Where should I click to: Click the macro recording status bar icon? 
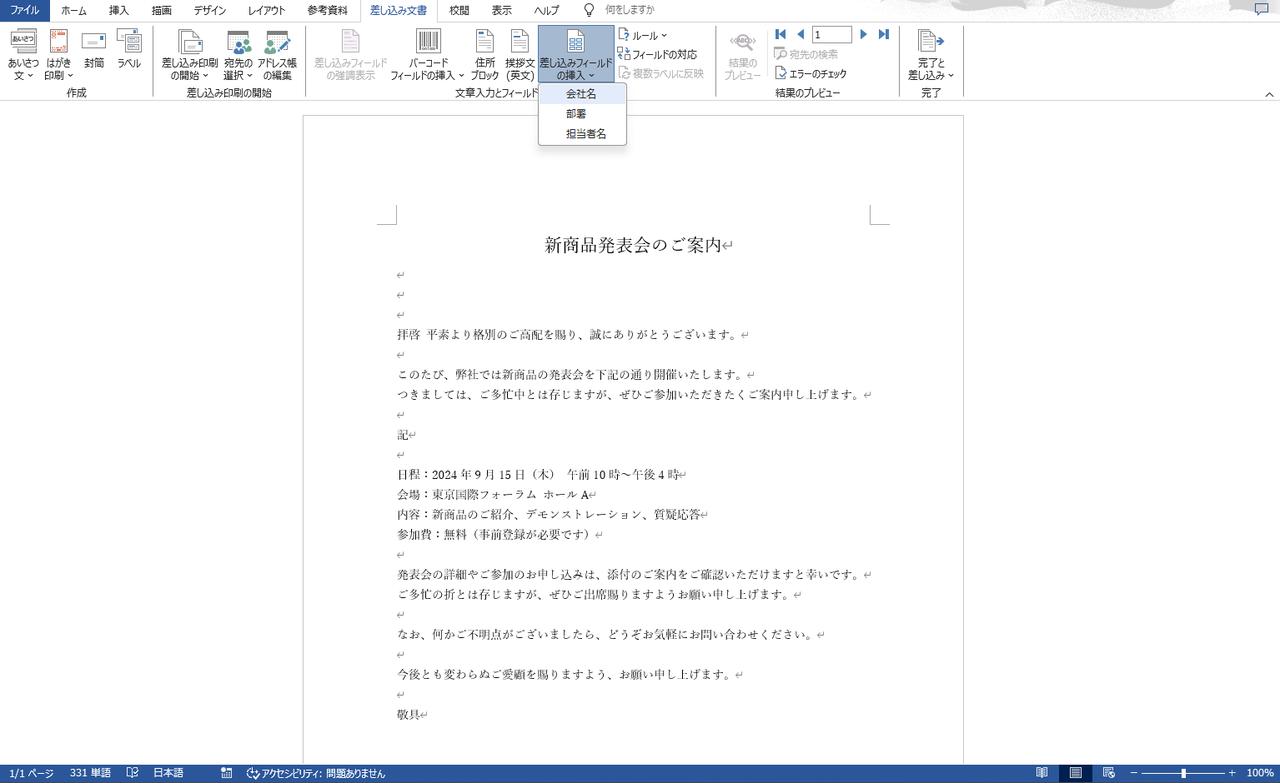tap(227, 773)
